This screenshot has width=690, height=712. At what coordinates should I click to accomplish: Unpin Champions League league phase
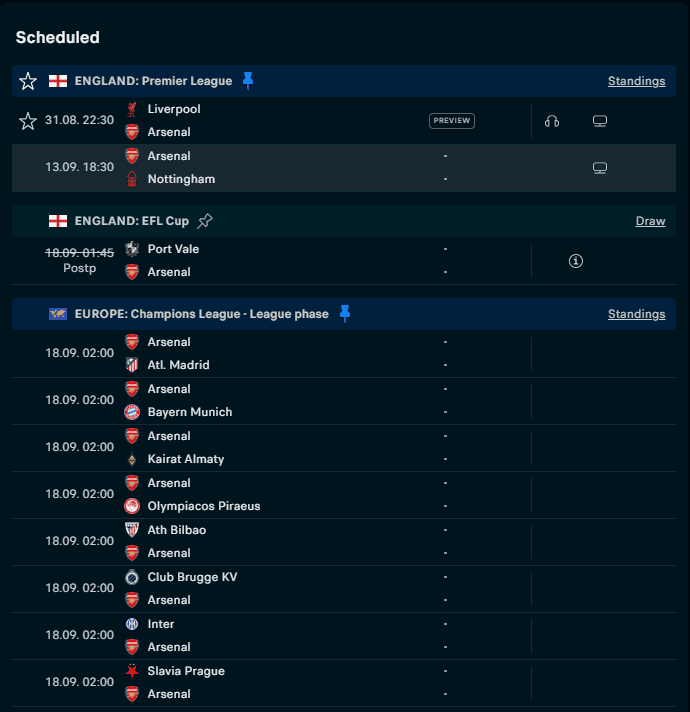tap(345, 314)
